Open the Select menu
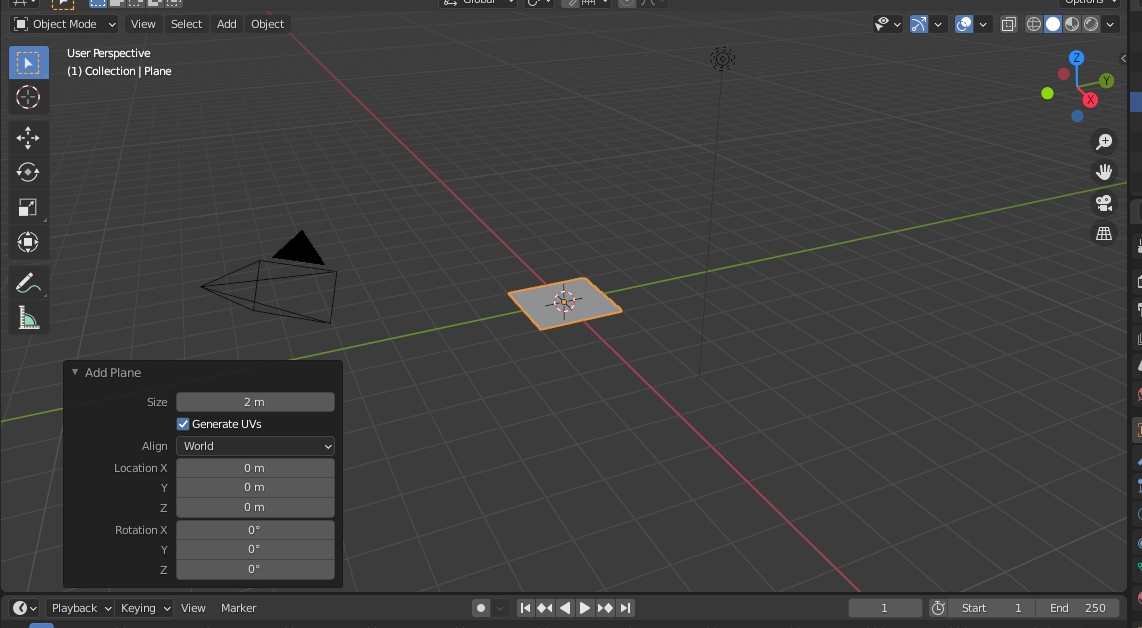This screenshot has width=1142, height=628. [x=186, y=24]
